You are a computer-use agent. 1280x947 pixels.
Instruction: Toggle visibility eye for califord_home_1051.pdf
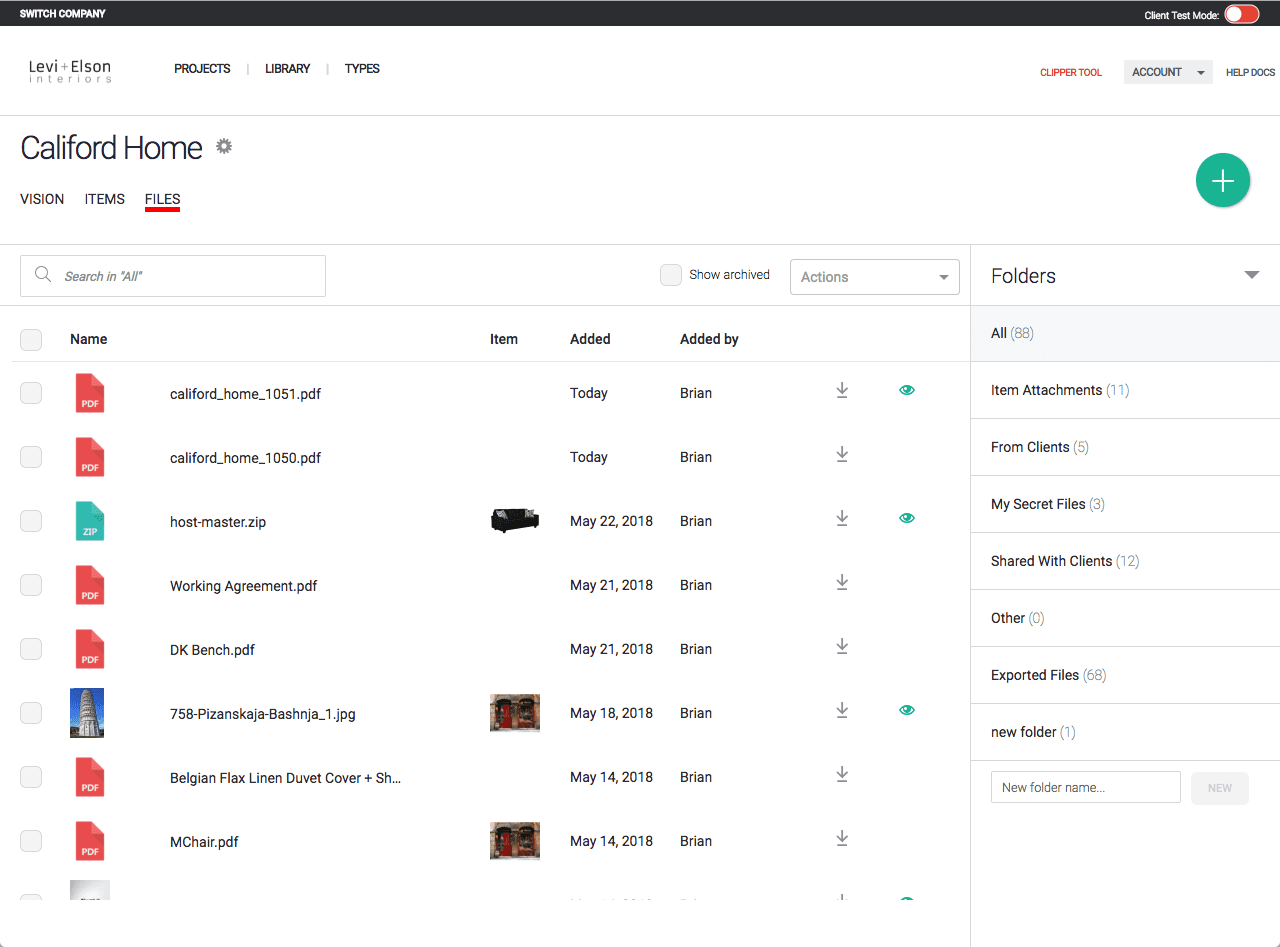[x=907, y=391]
